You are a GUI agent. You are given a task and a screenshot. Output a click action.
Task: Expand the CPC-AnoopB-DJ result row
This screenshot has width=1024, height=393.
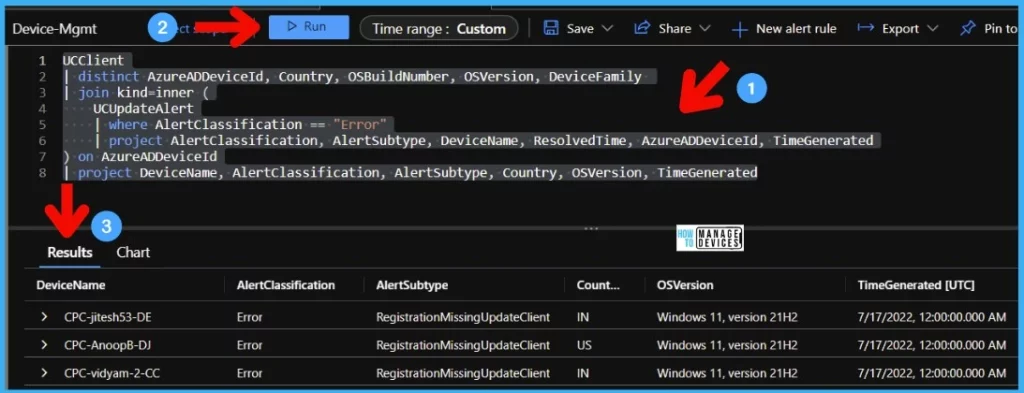click(44, 345)
